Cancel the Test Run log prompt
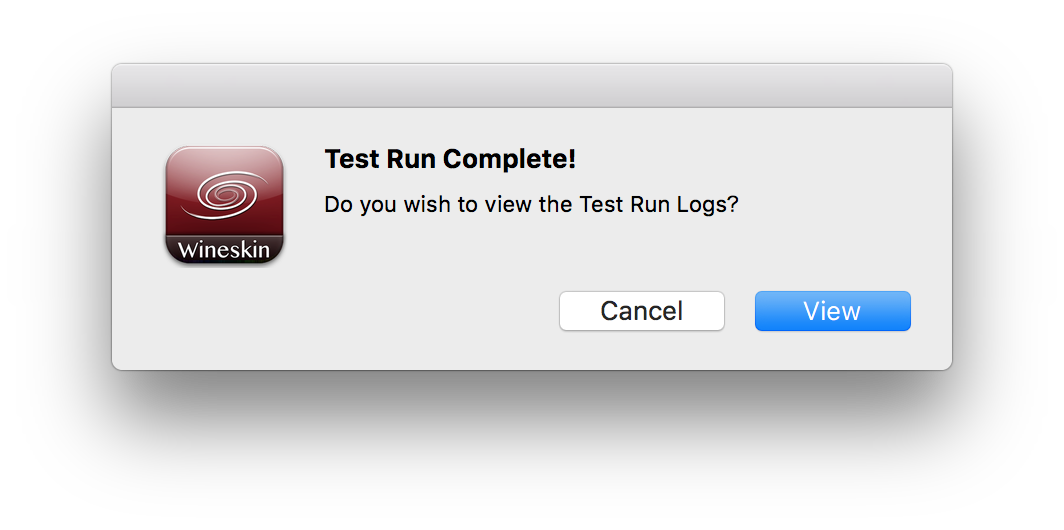Image resolution: width=1064 pixels, height=530 pixels. (x=642, y=311)
